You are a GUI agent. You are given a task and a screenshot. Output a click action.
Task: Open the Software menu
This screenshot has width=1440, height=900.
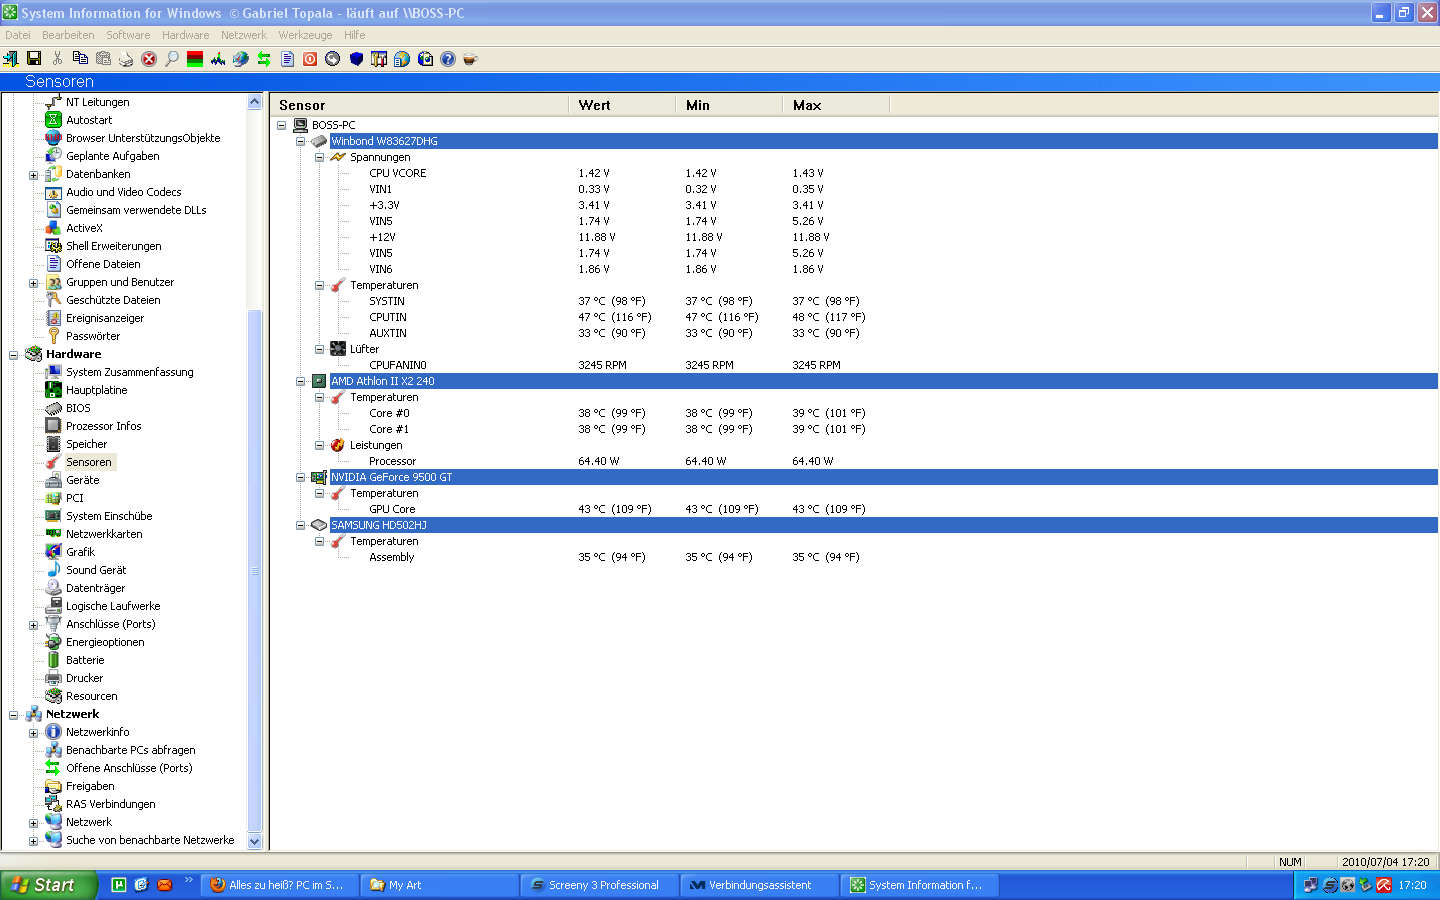[x=128, y=35]
